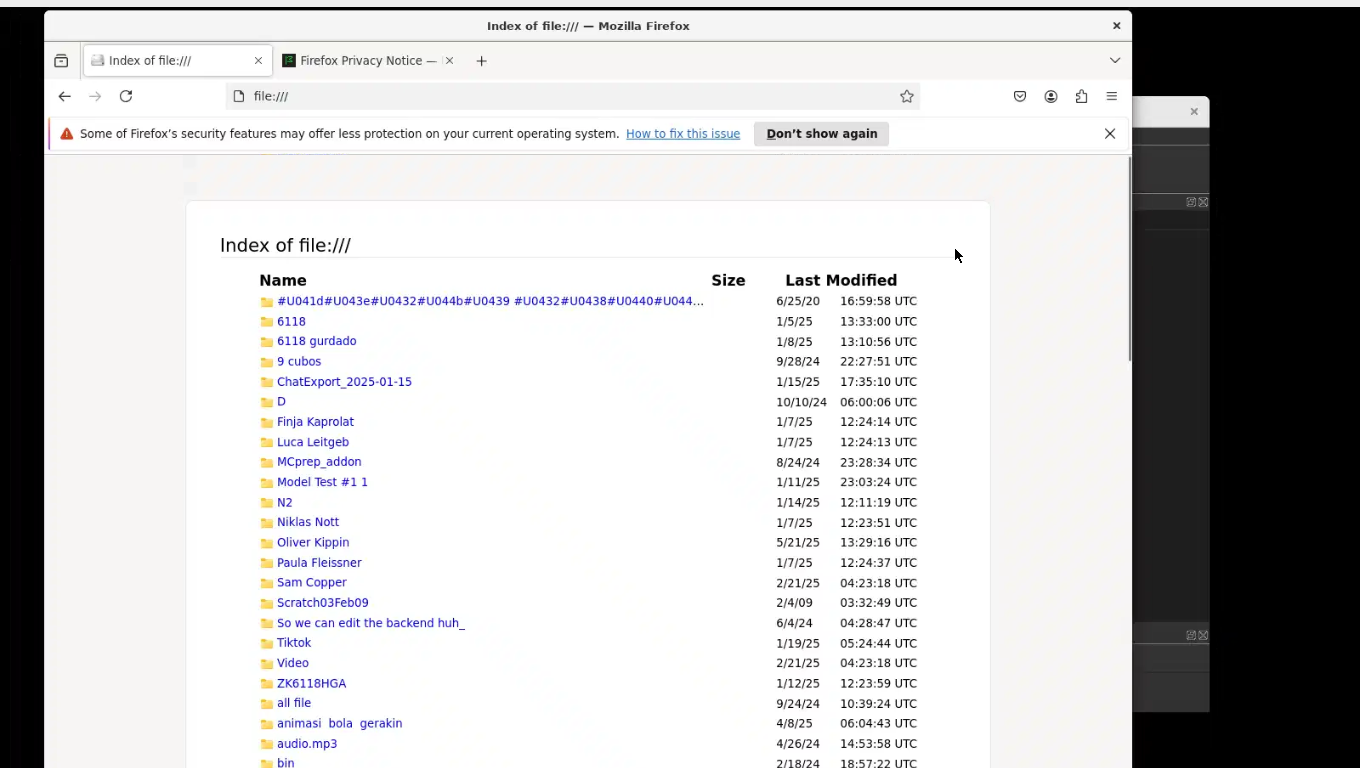Dismiss the security warning notification bar

click(1109, 134)
